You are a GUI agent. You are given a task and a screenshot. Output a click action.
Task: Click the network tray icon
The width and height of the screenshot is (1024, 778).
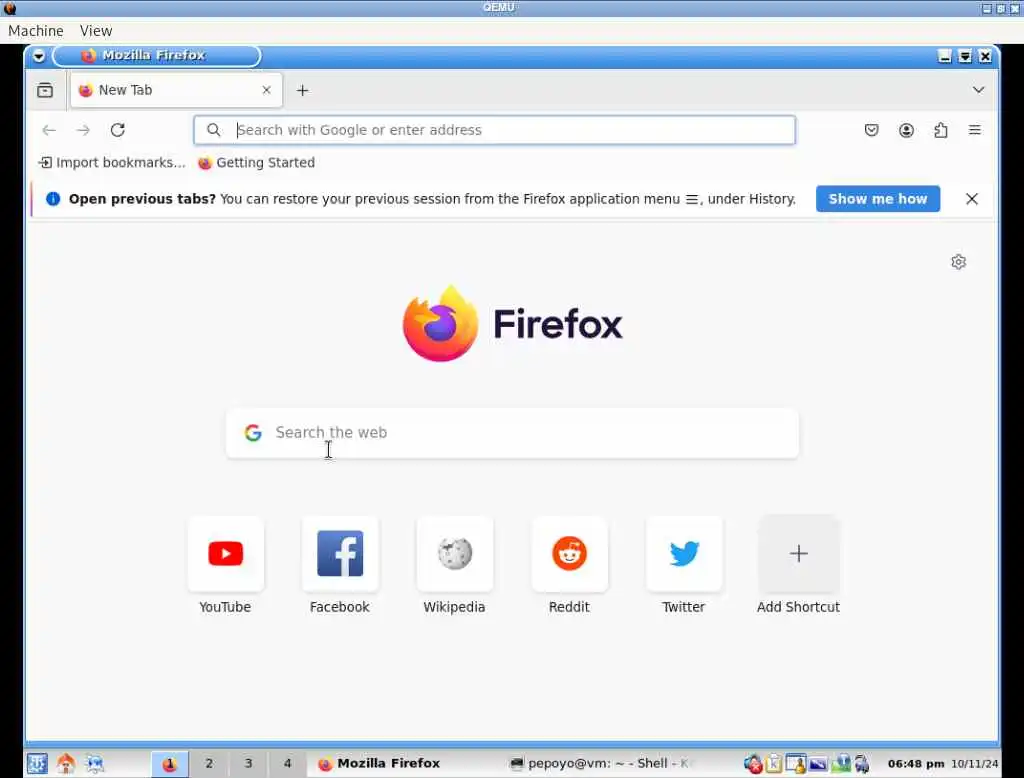point(841,763)
